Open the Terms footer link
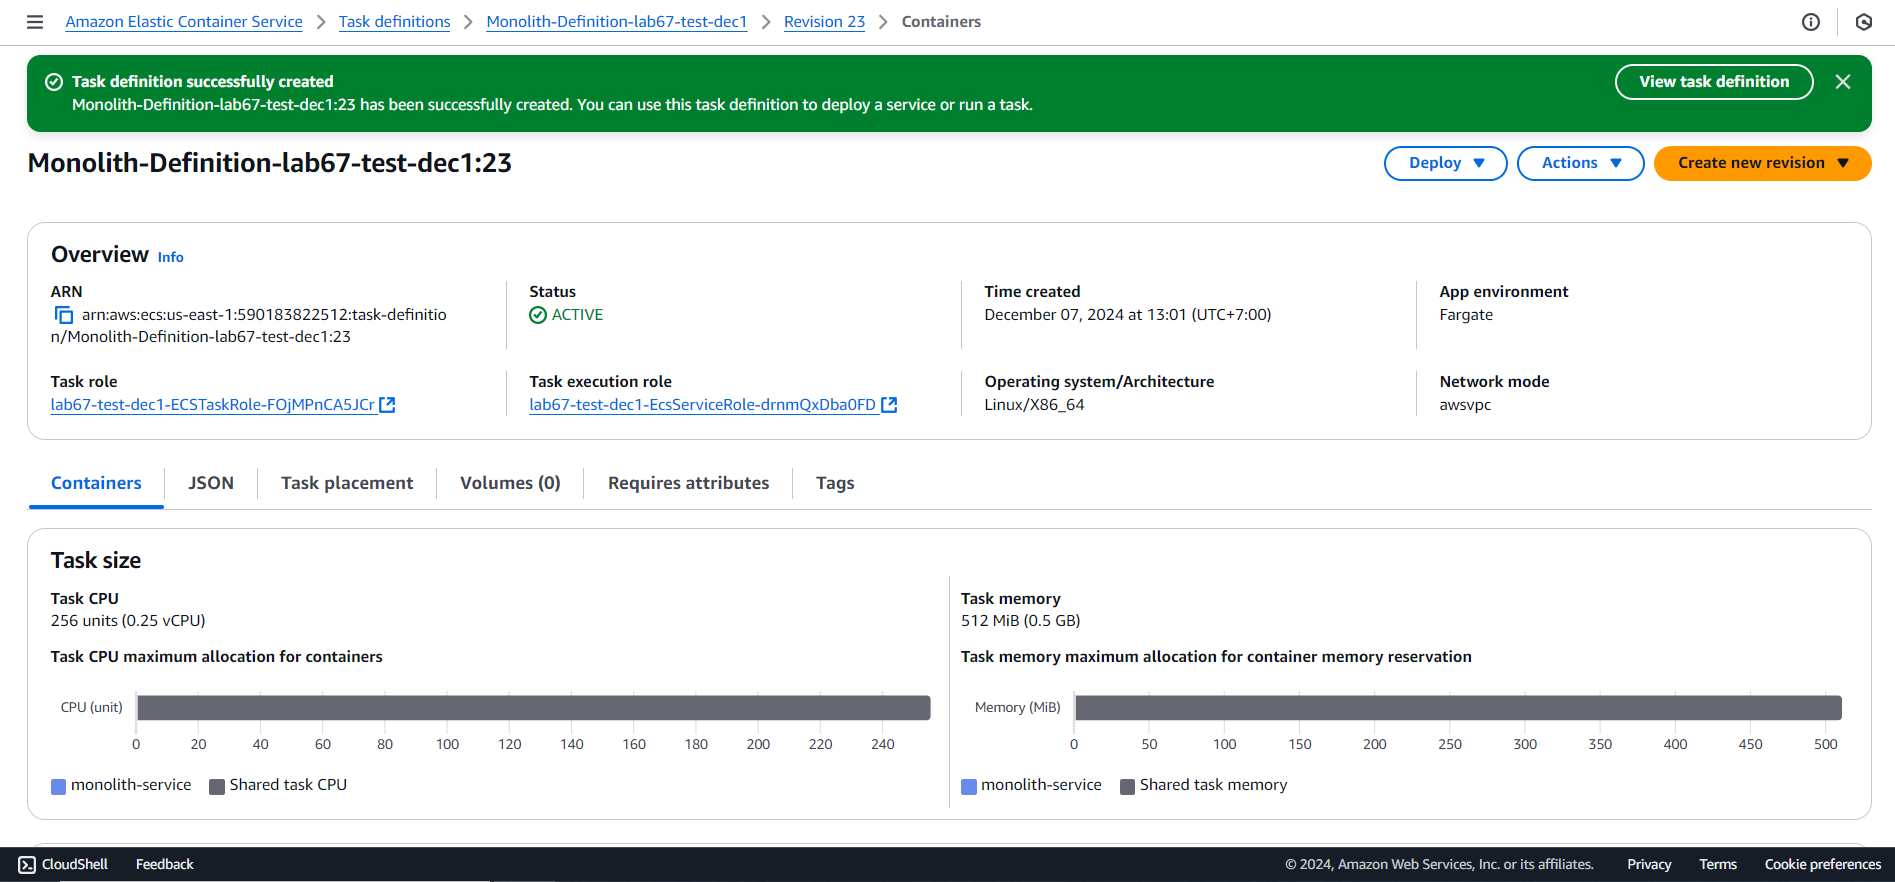Viewport: 1895px width, 882px height. [x=1718, y=865]
